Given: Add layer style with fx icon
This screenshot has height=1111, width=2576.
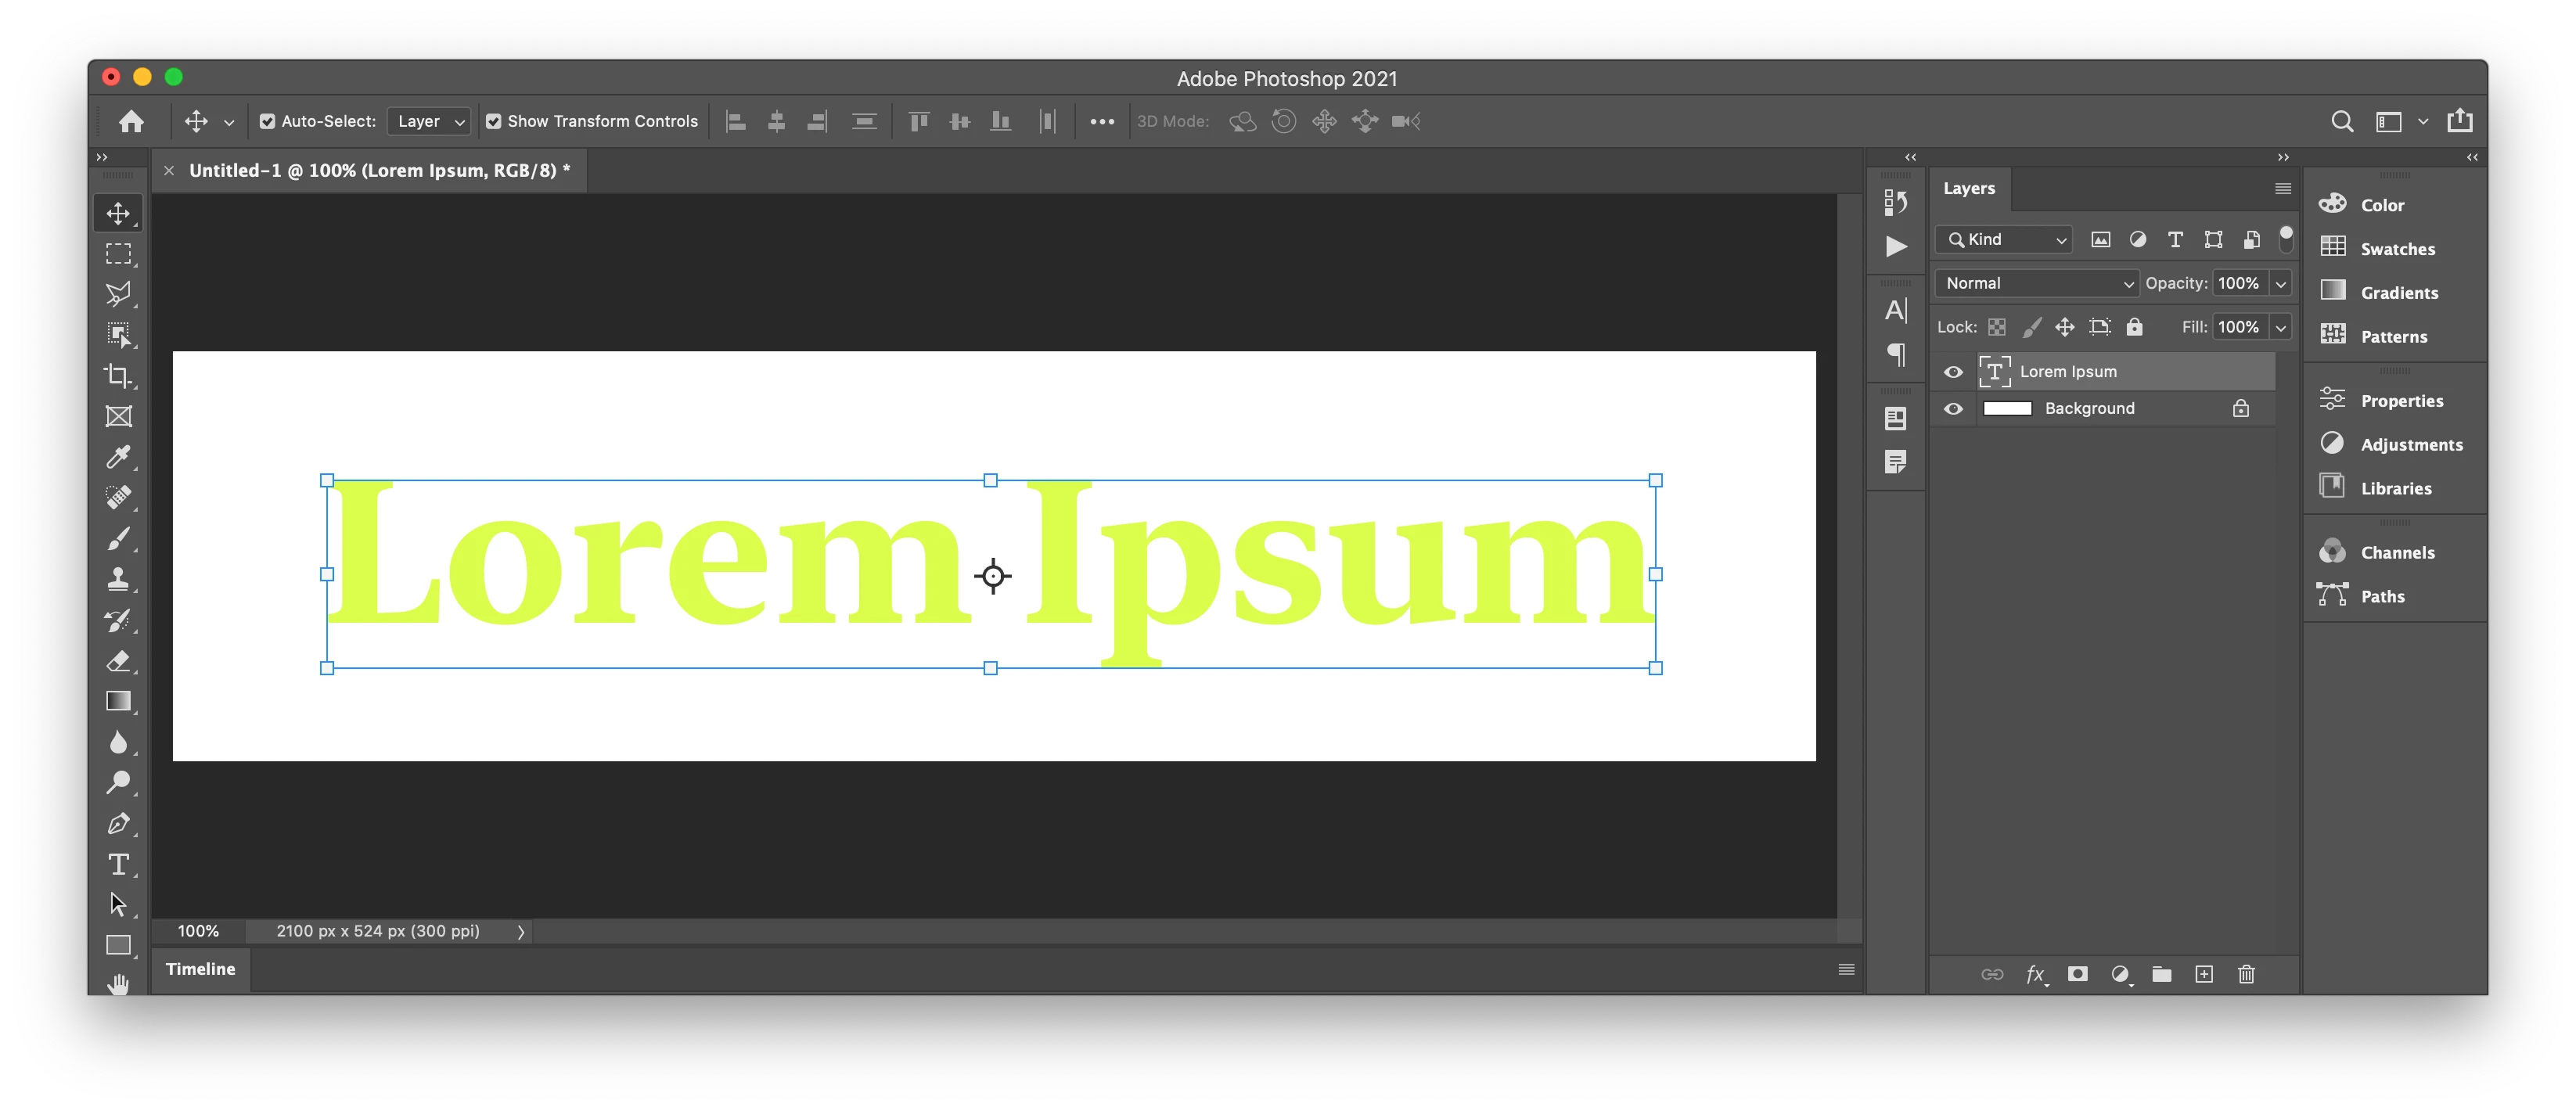Looking at the screenshot, I should pos(2035,974).
